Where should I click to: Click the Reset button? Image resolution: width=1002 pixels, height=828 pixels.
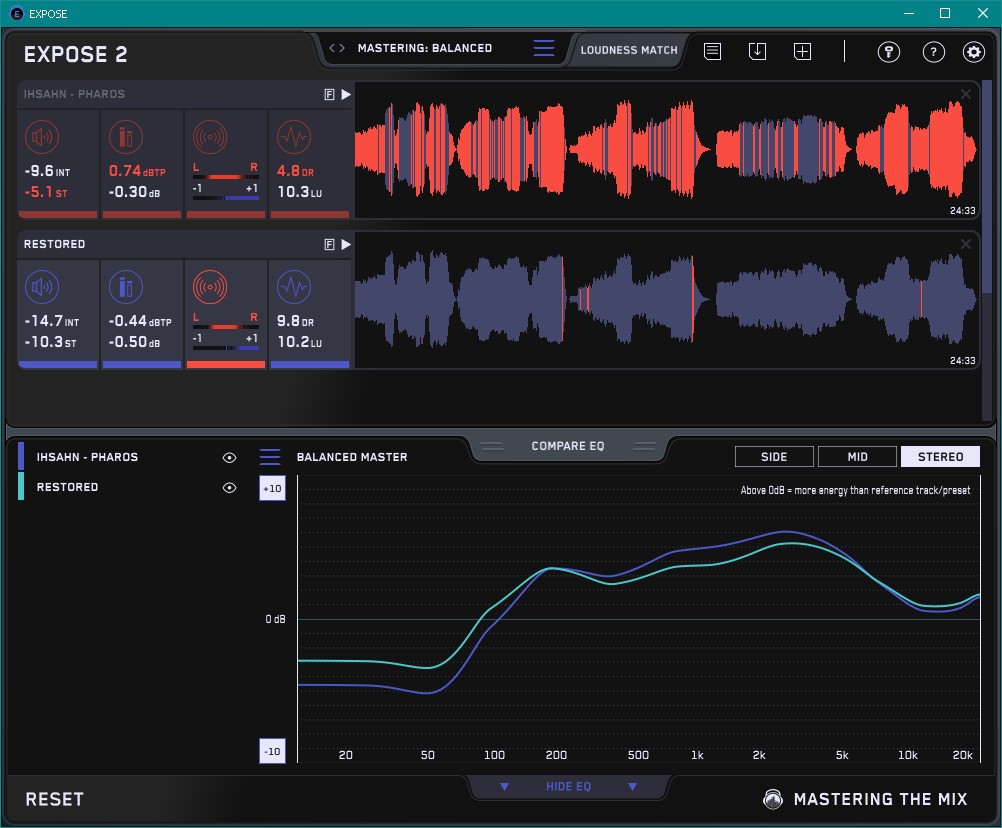[x=55, y=799]
